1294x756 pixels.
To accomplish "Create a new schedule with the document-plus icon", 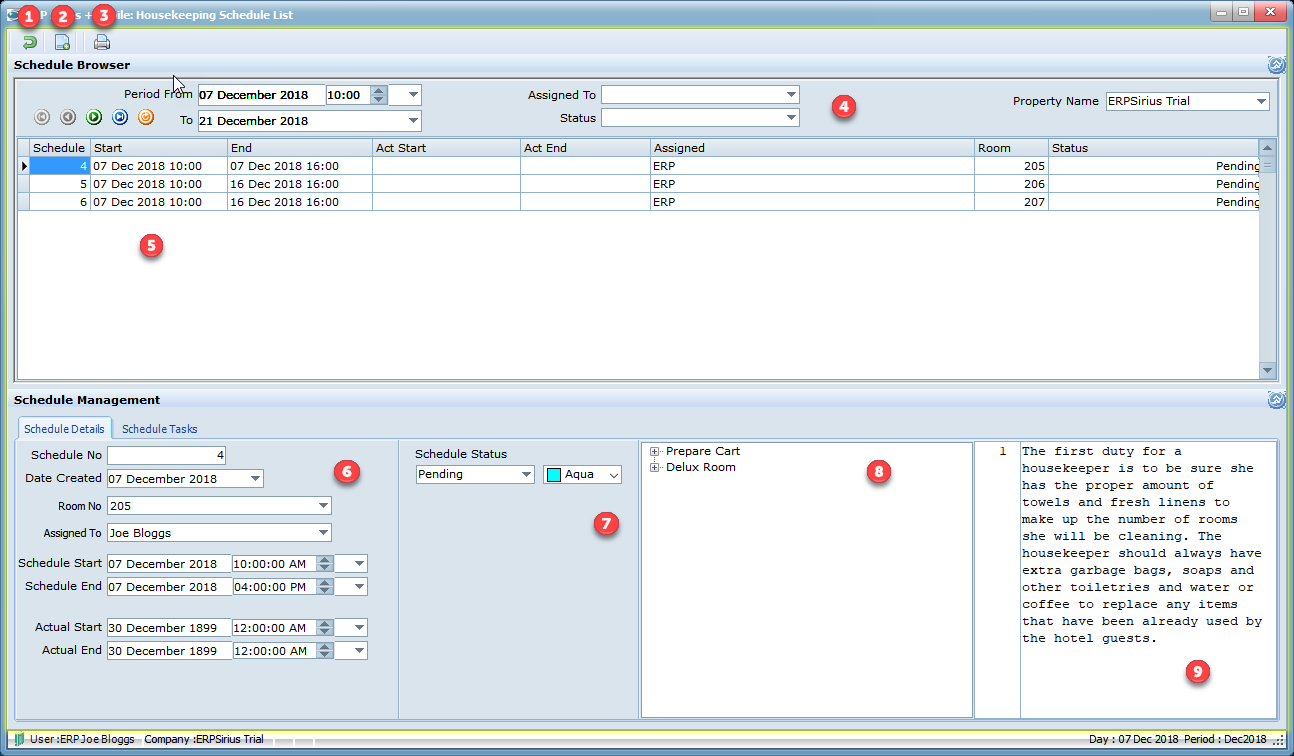I will tap(62, 42).
